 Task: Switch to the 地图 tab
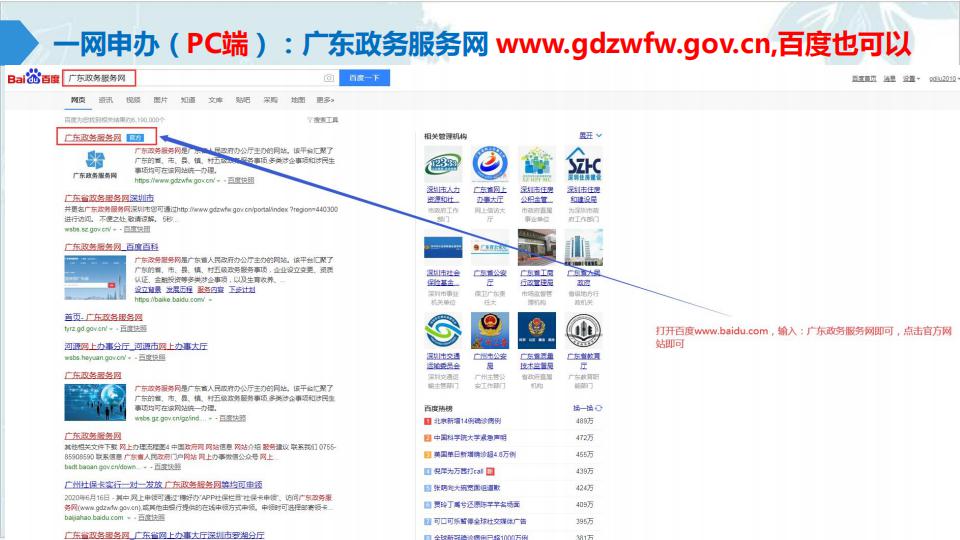pyautogui.click(x=298, y=100)
